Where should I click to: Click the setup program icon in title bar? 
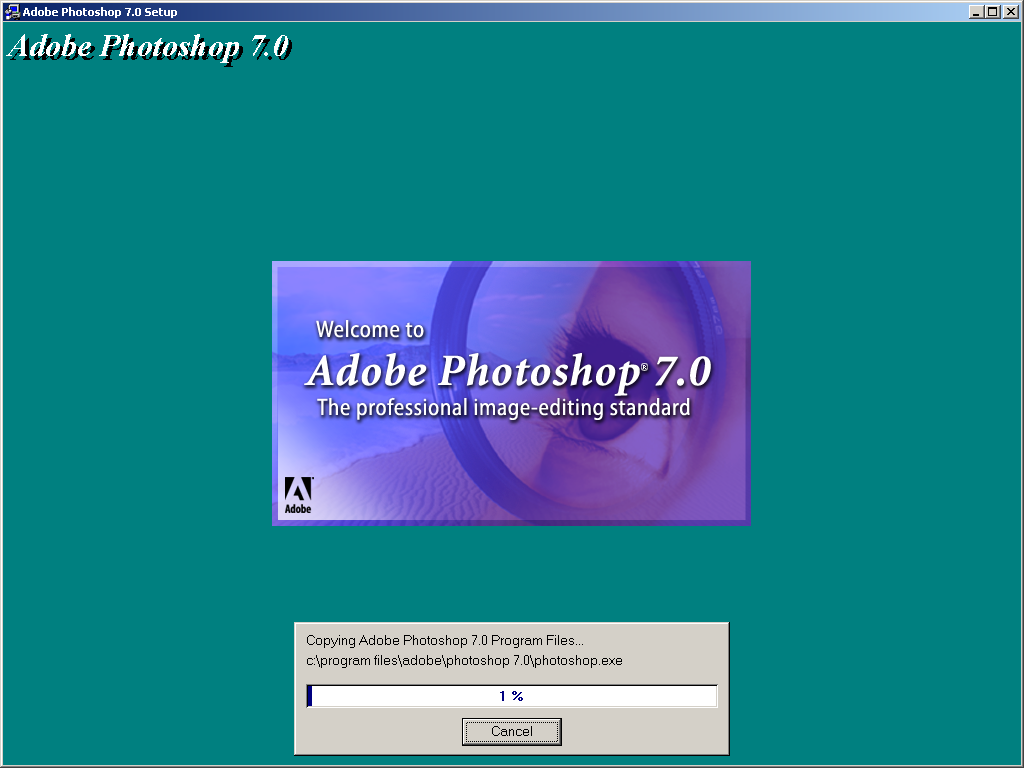12,11
